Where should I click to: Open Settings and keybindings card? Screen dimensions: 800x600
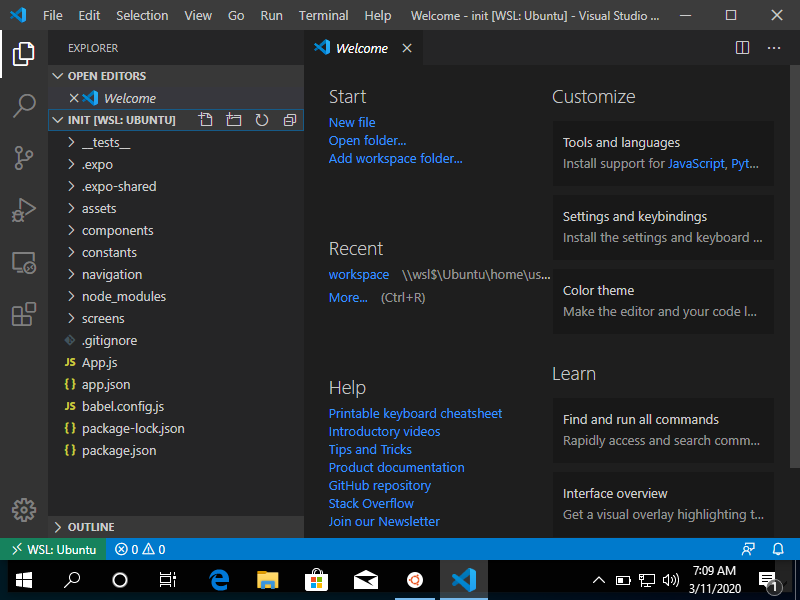(663, 227)
